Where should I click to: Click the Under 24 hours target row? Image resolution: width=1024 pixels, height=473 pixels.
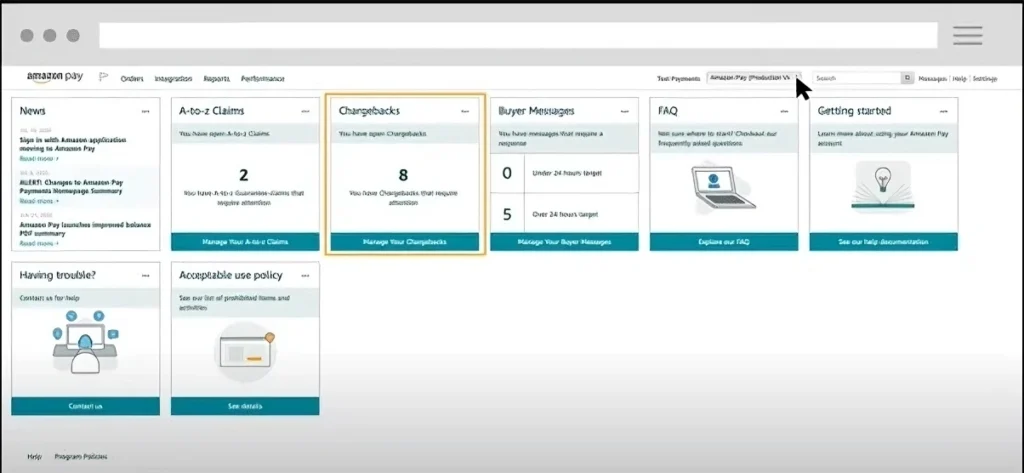[x=564, y=173]
